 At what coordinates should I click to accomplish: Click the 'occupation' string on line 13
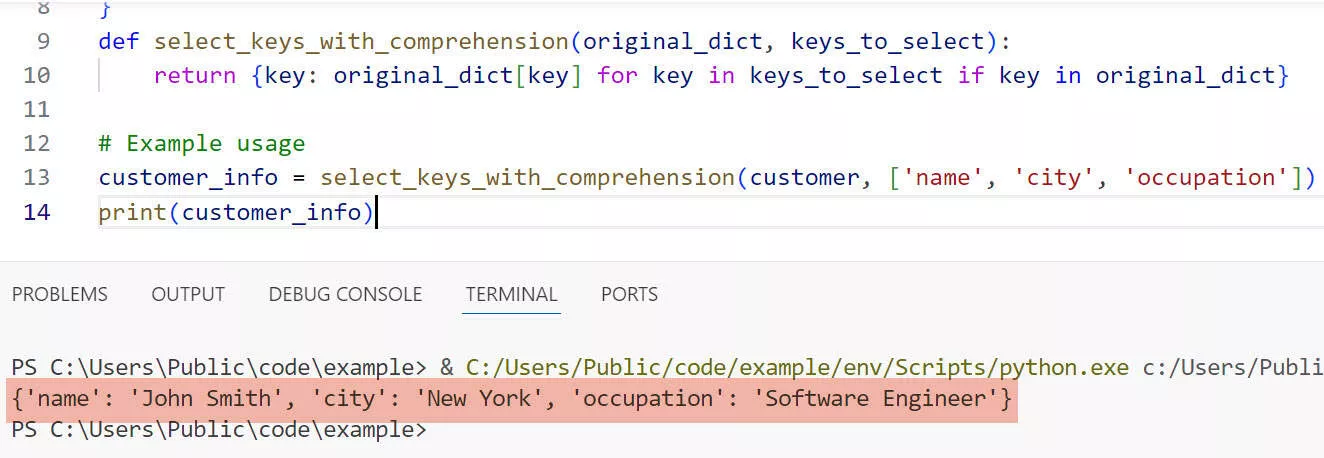click(x=1206, y=177)
